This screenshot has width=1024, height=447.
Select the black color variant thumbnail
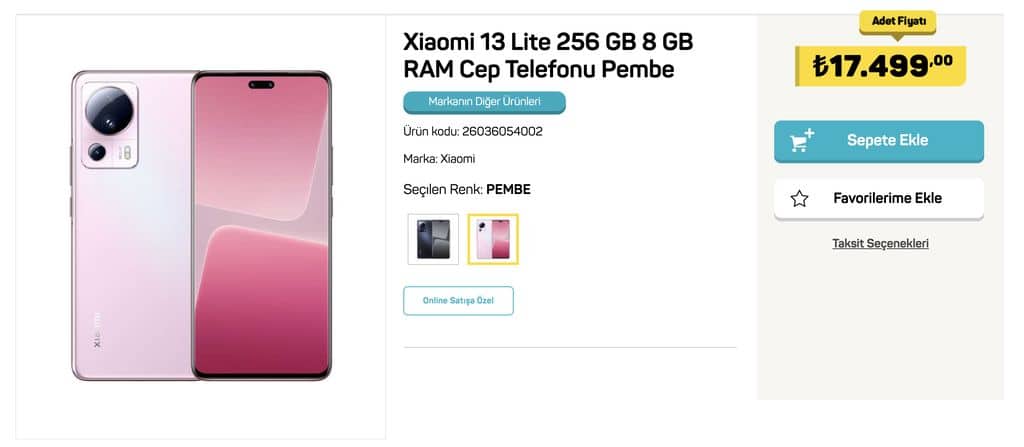pyautogui.click(x=433, y=239)
